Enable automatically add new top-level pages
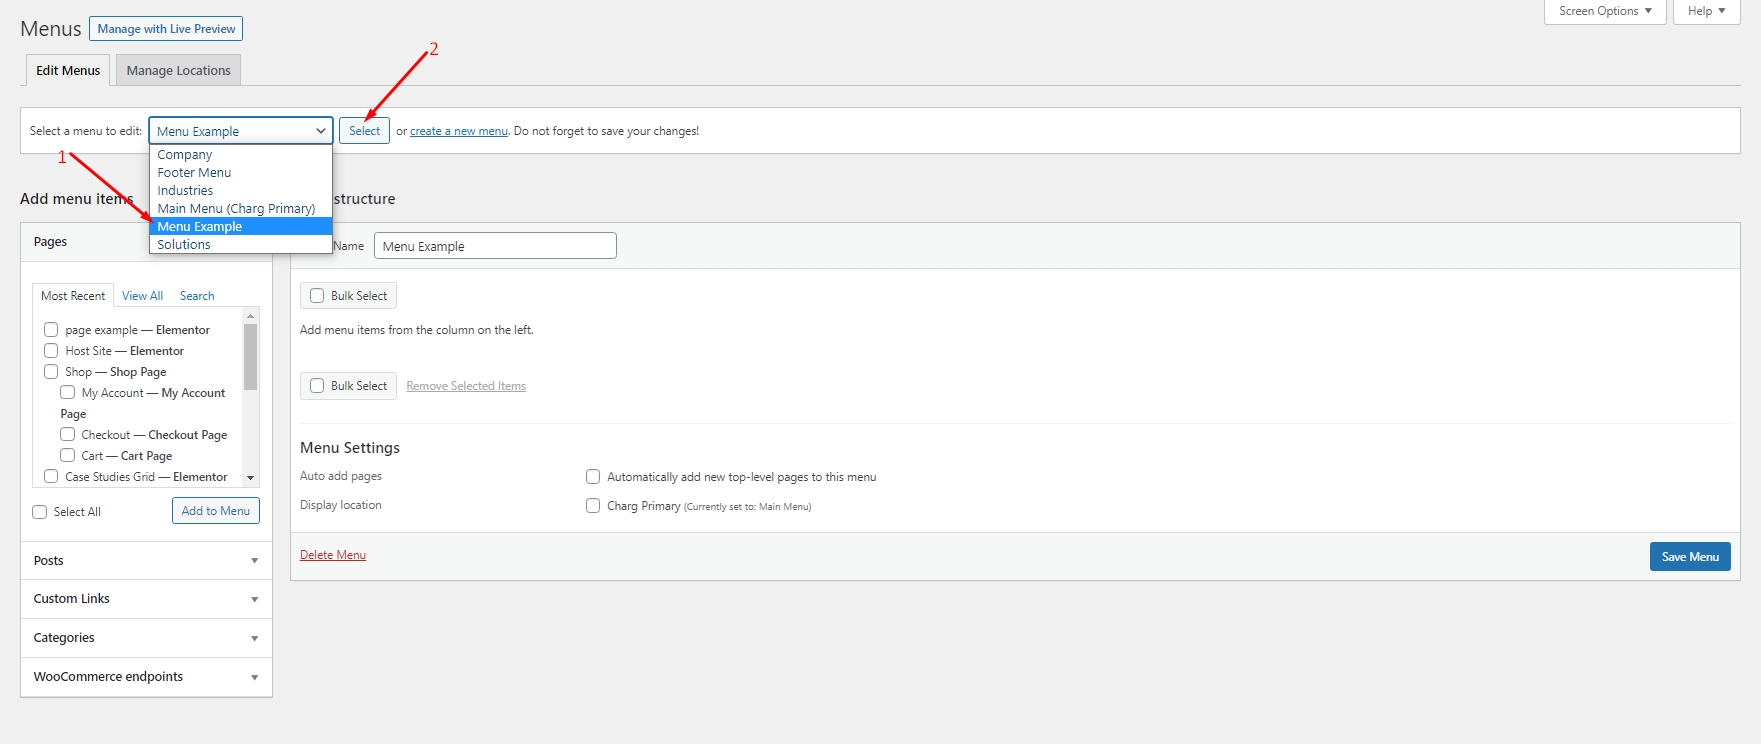Viewport: 1761px width, 744px height. click(x=593, y=477)
